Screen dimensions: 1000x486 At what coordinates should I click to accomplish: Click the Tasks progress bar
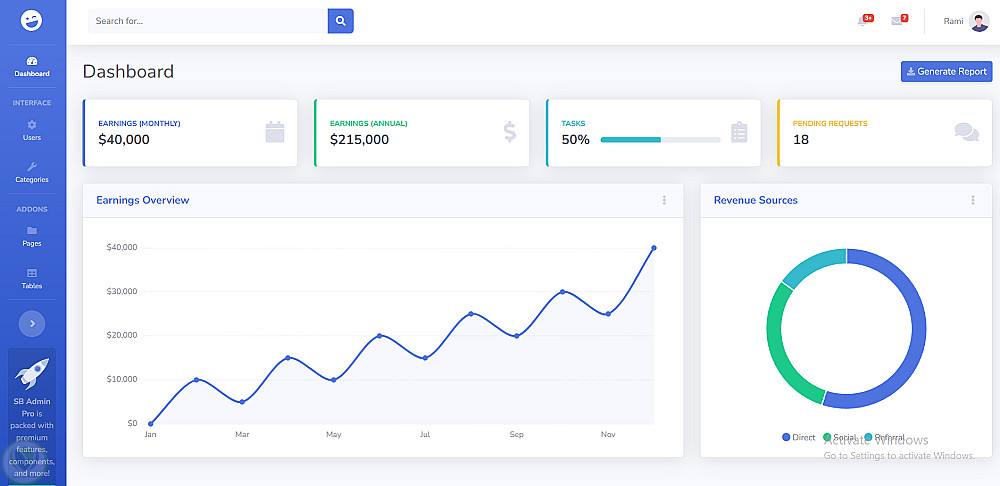coord(660,140)
